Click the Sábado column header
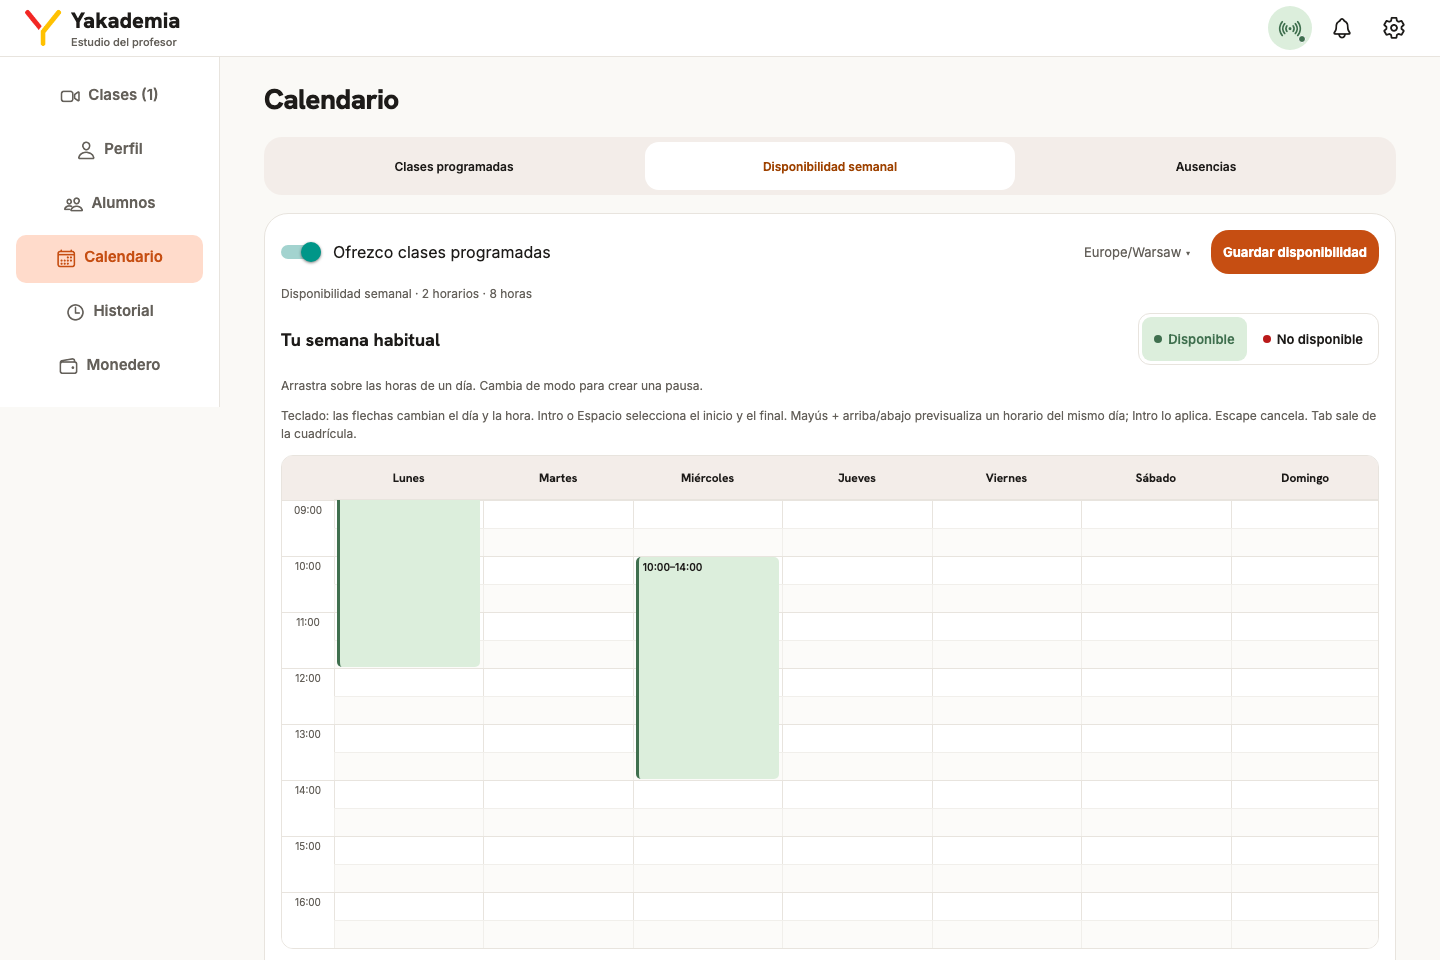The height and width of the screenshot is (960, 1440). 1156,478
